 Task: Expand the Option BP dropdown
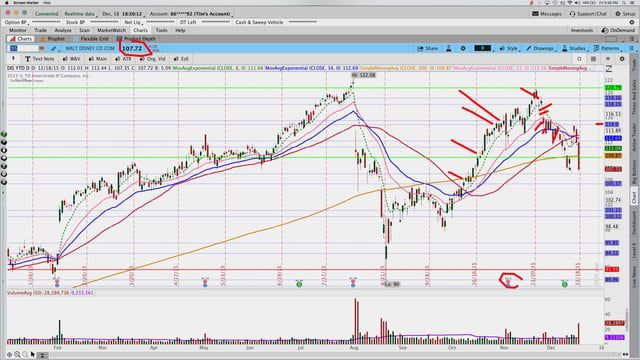point(17,22)
